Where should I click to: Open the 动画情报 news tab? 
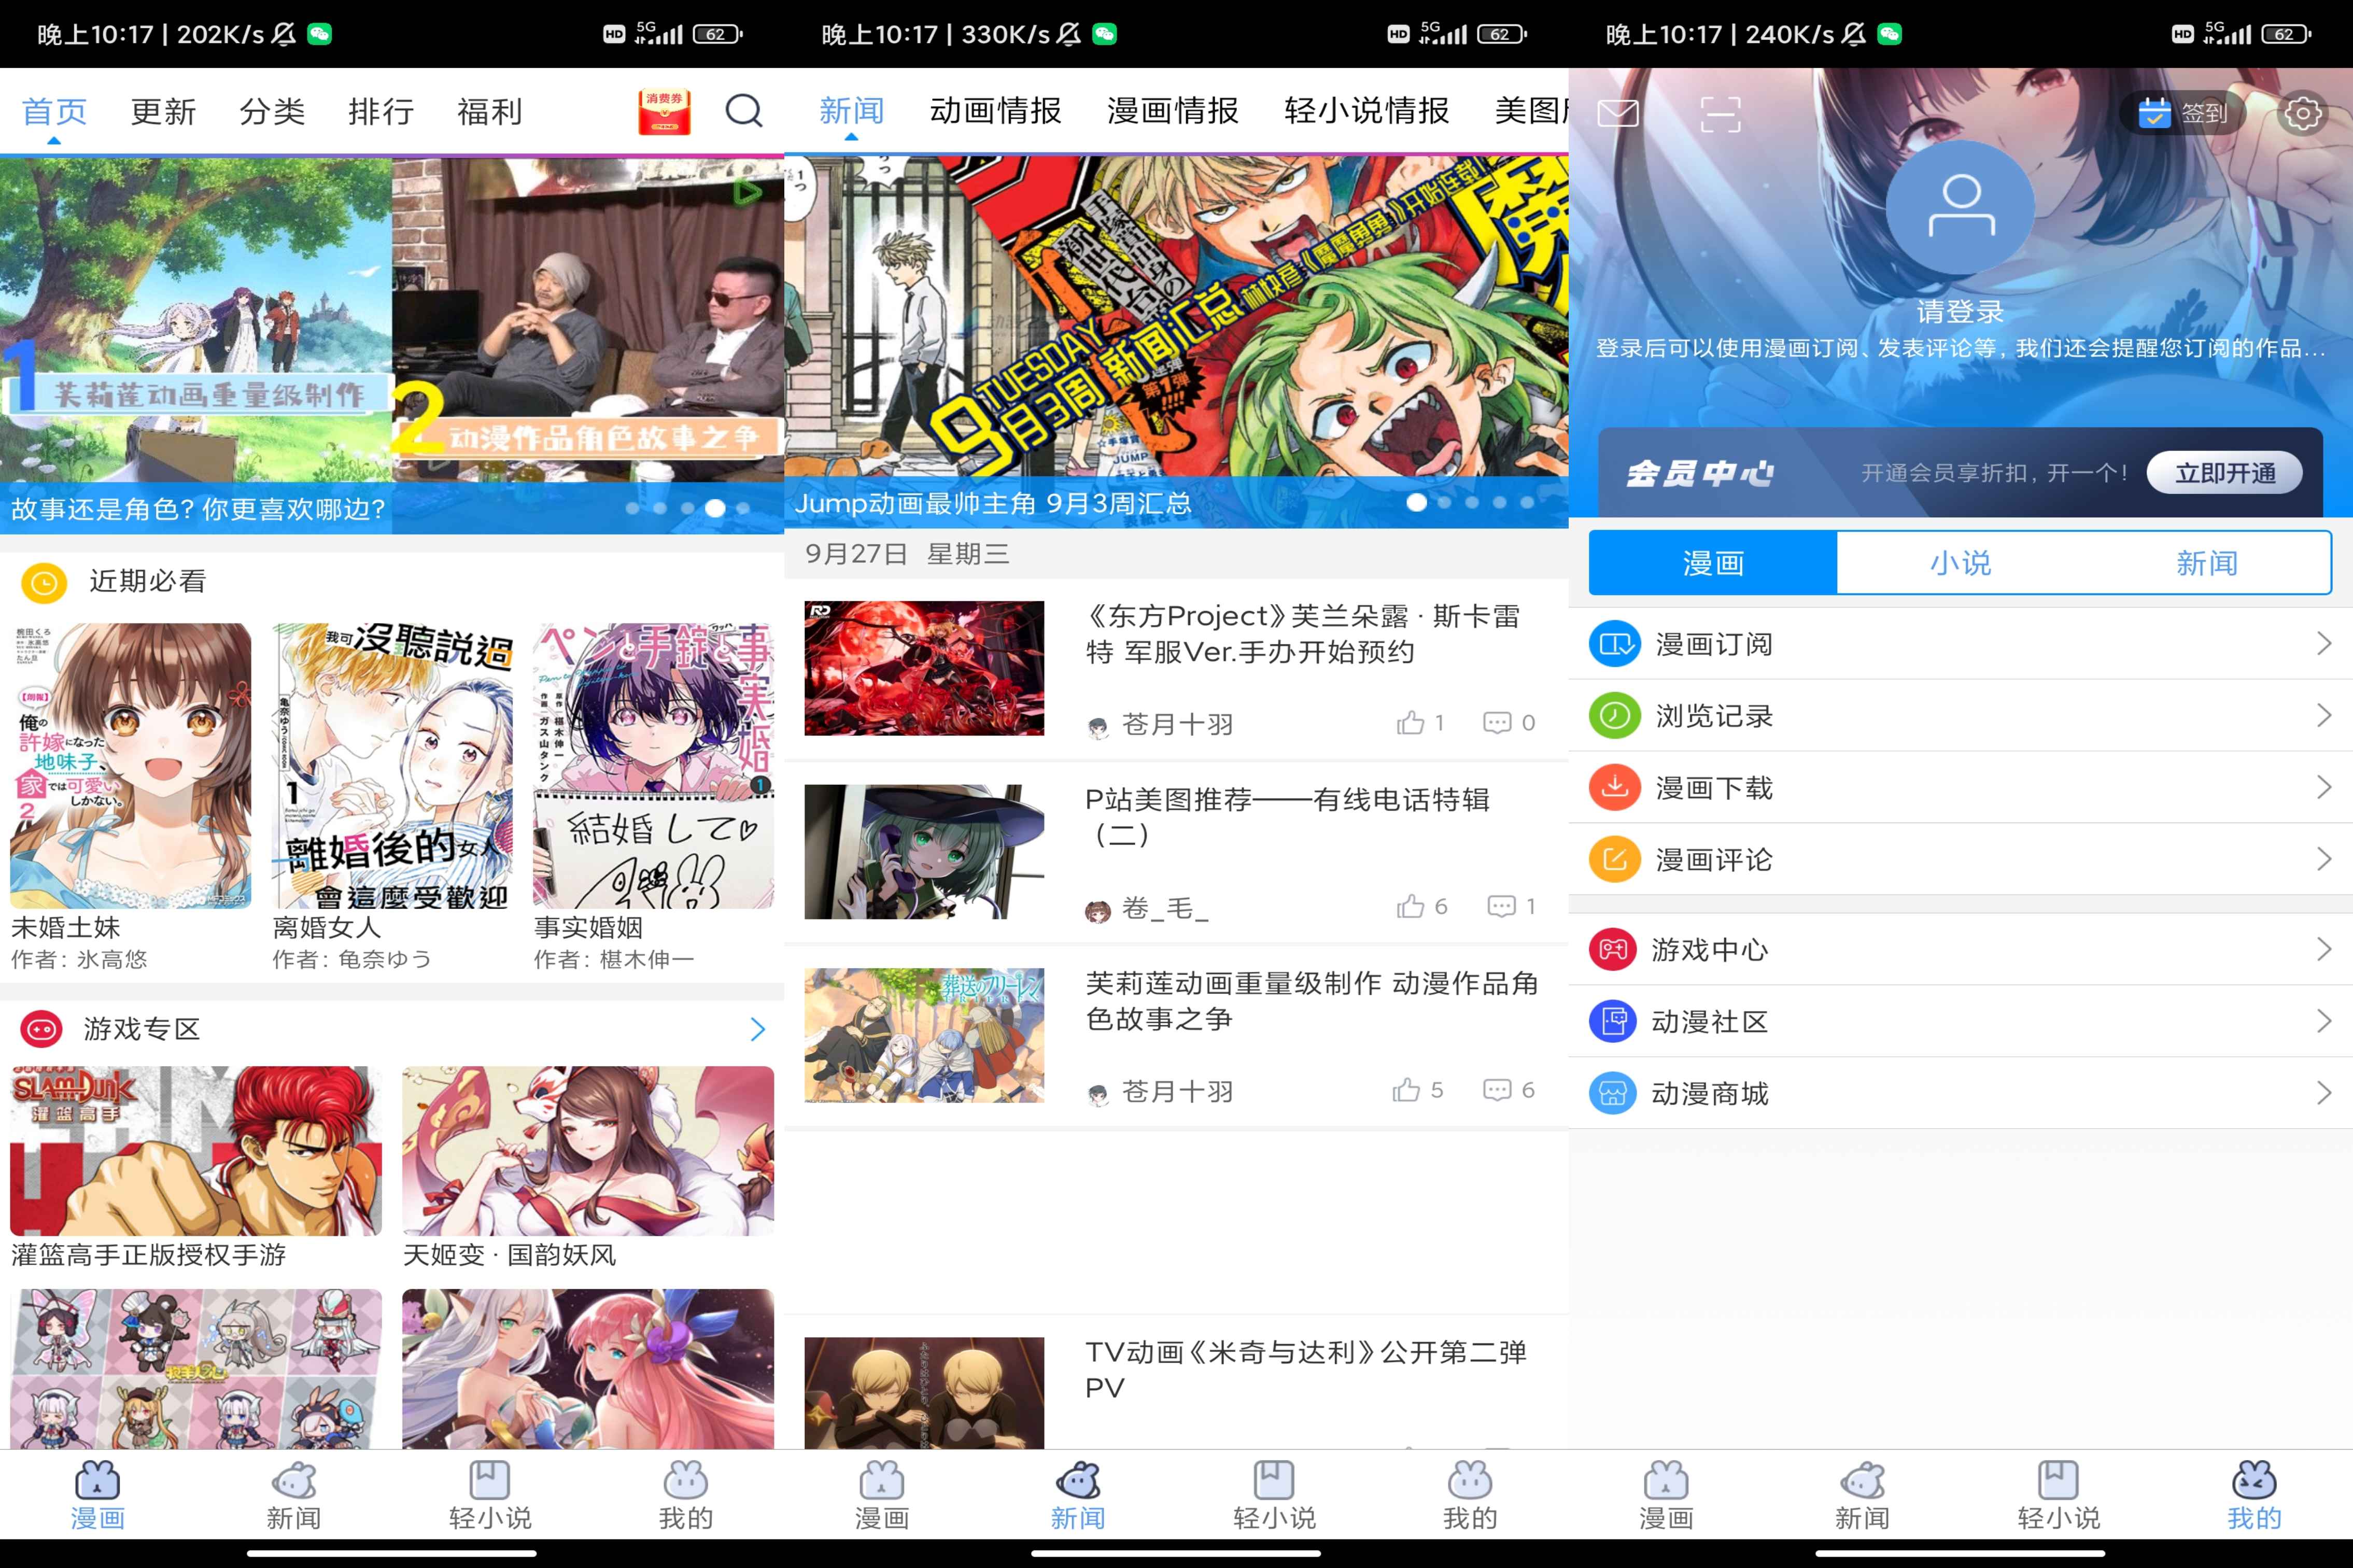[994, 111]
